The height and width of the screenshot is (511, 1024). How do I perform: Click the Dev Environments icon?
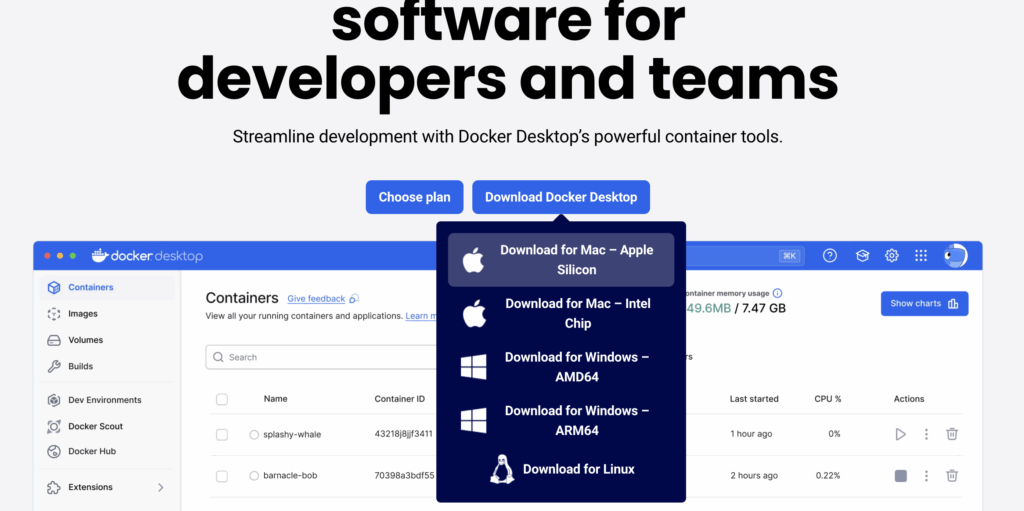(x=54, y=400)
